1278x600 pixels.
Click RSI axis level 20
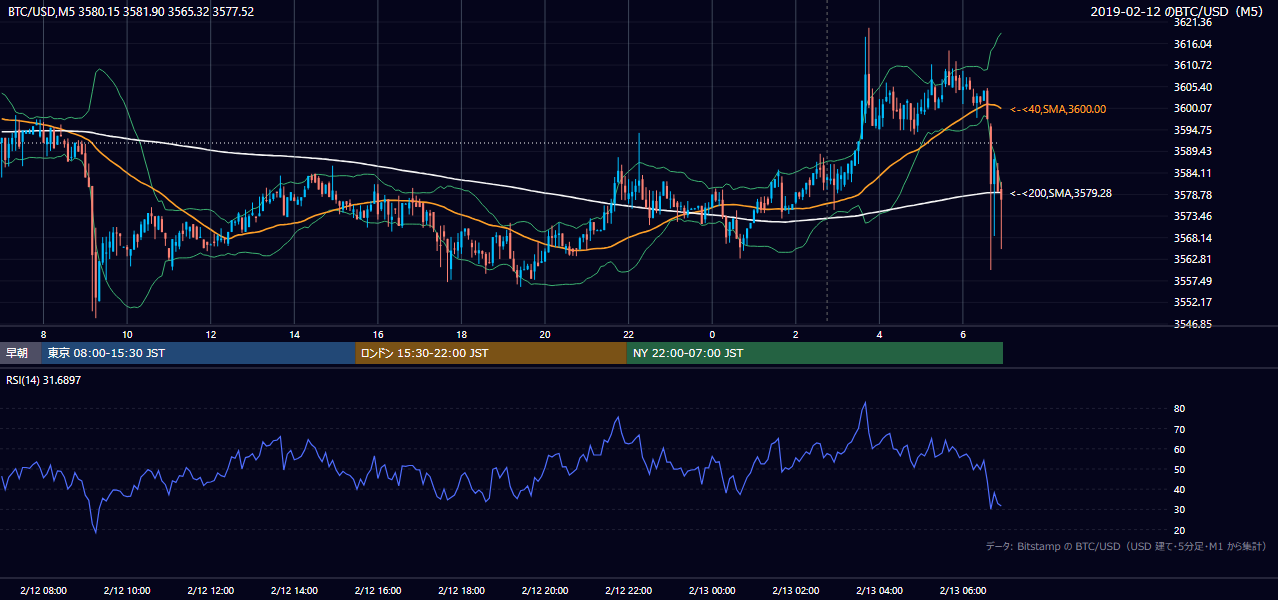(x=1179, y=530)
